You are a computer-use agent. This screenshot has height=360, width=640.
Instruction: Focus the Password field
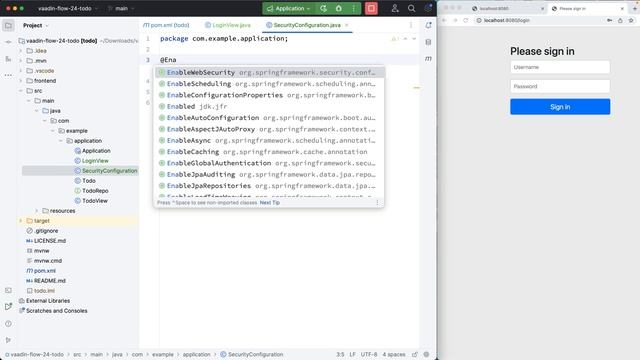tap(560, 87)
